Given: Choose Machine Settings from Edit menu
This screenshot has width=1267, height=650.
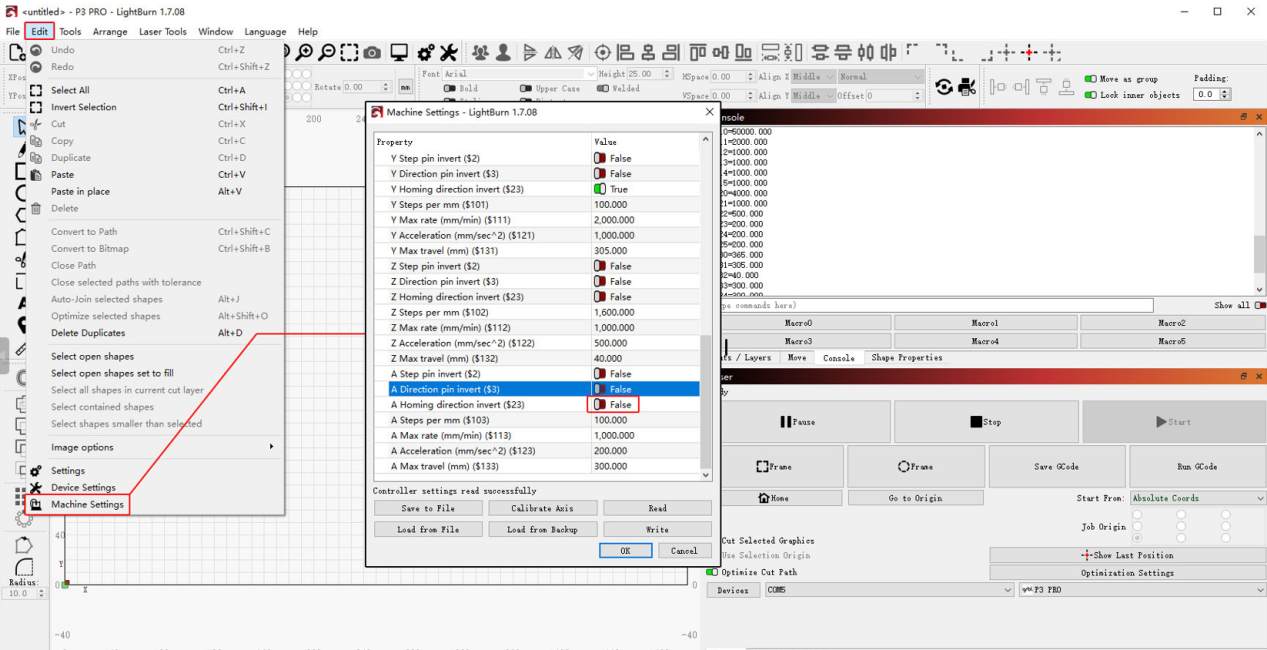Looking at the screenshot, I should pos(87,505).
